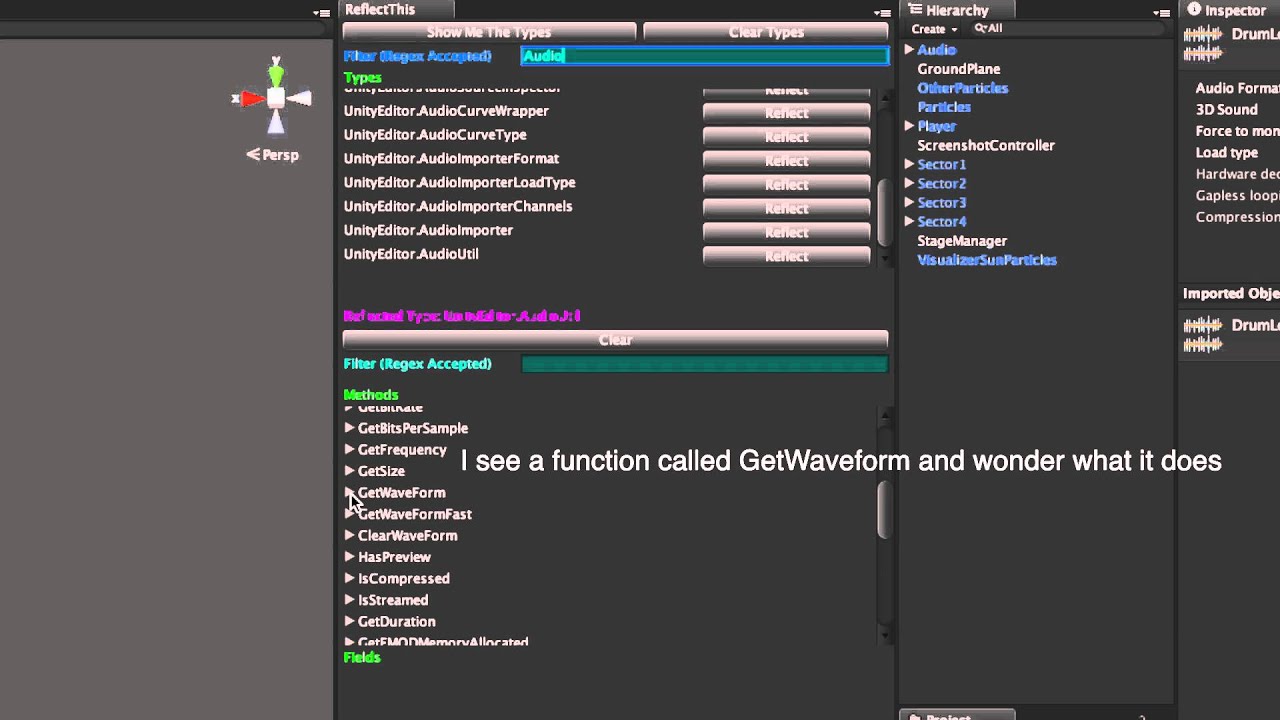Click the Imported Object waveform preview icon

click(x=1202, y=335)
